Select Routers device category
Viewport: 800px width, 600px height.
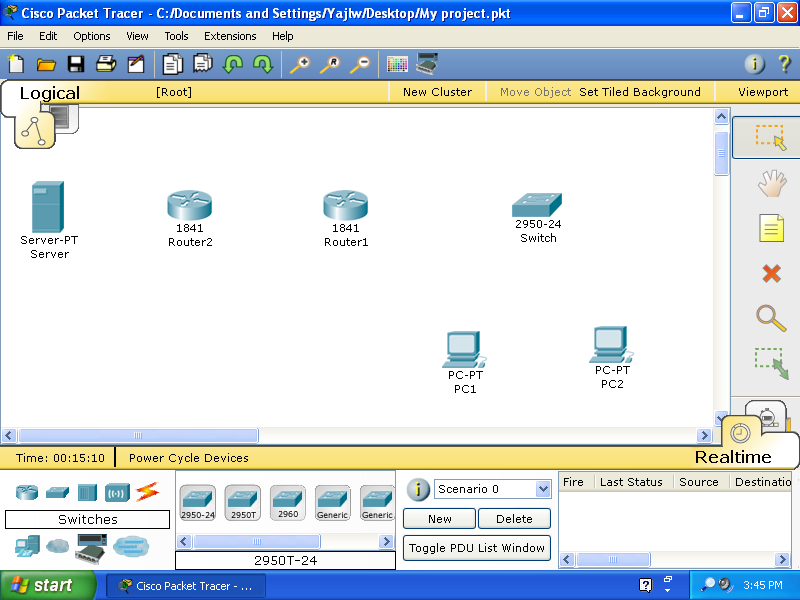pos(27,492)
